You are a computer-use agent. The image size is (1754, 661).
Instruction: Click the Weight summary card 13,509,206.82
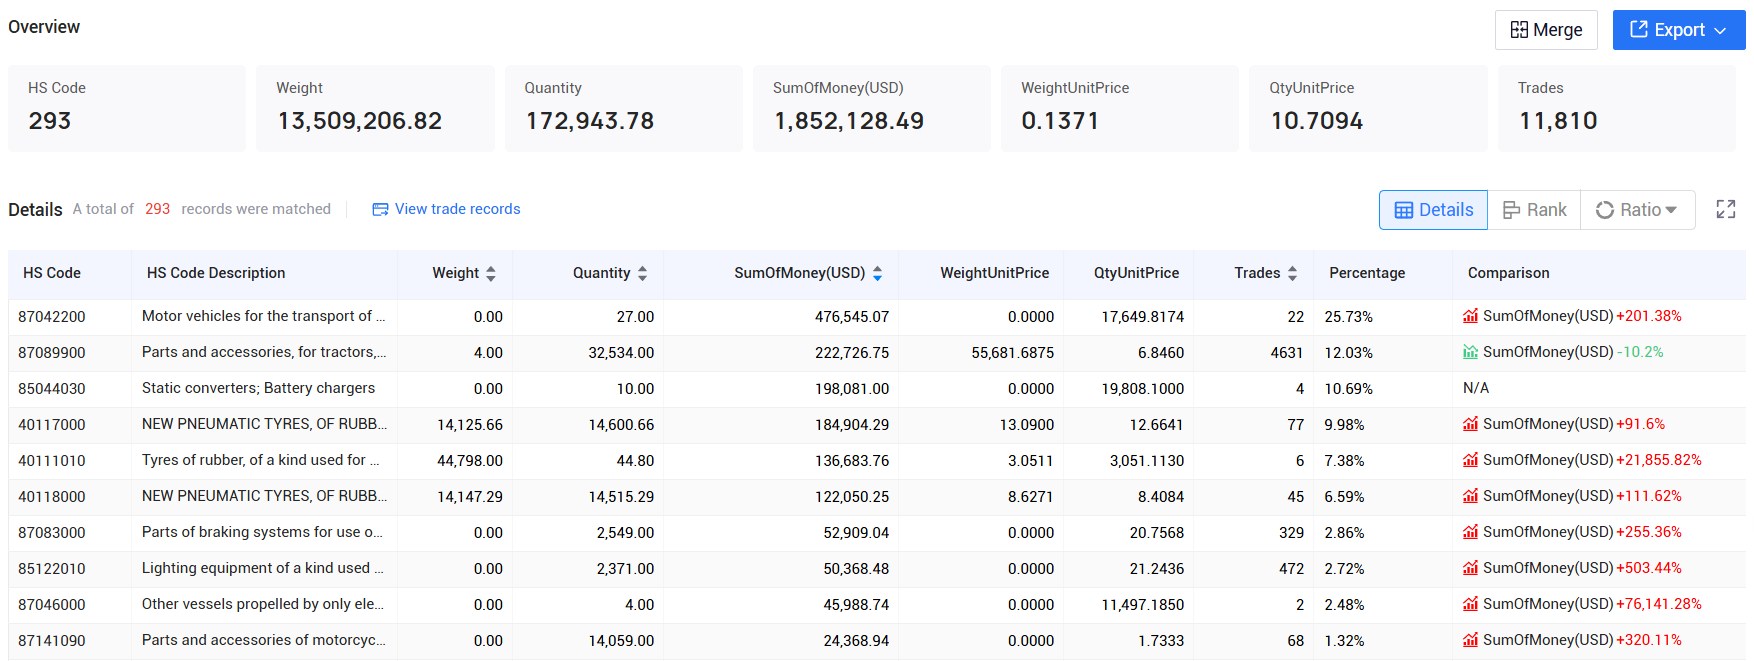(x=375, y=109)
